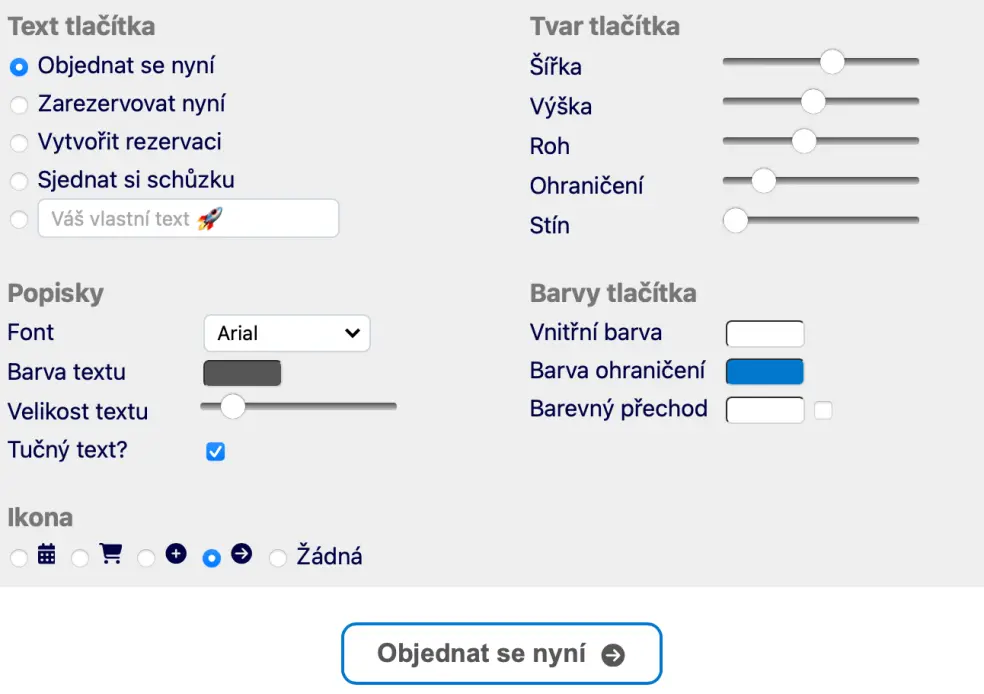Click the "Objednat se nyní" preview button
The image size is (984, 694).
(x=501, y=652)
